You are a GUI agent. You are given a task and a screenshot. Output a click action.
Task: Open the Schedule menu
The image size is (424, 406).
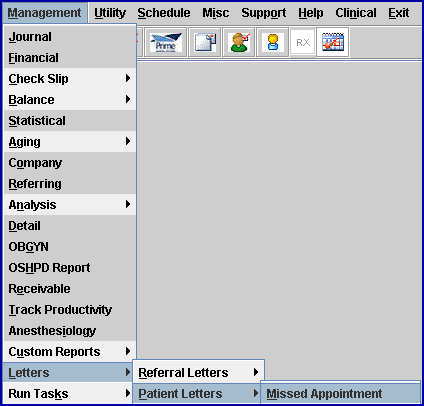164,13
